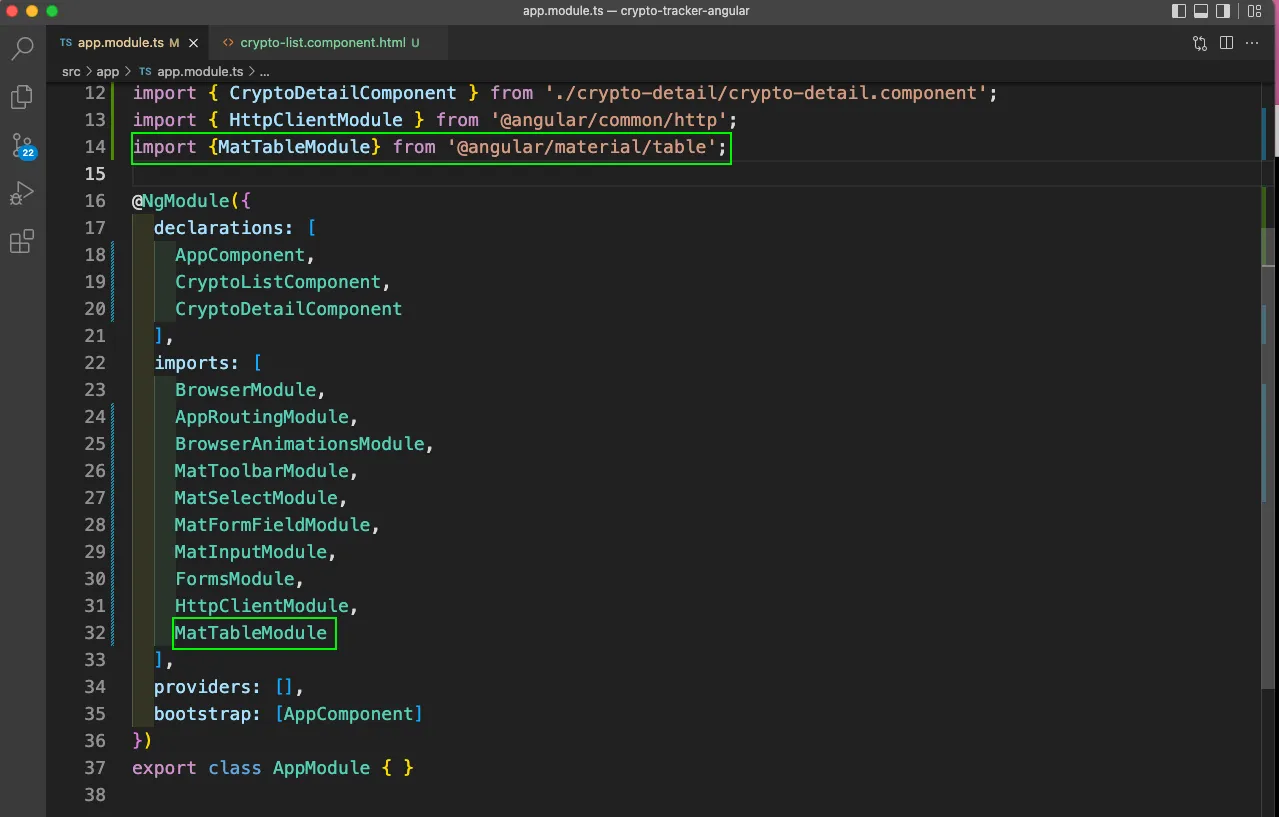
Task: Toggle the secondary sidebar layout icon
Action: [x=1223, y=11]
